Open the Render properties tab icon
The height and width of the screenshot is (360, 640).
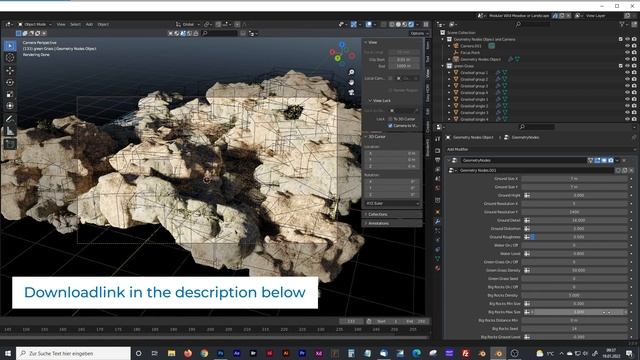pos(438,151)
